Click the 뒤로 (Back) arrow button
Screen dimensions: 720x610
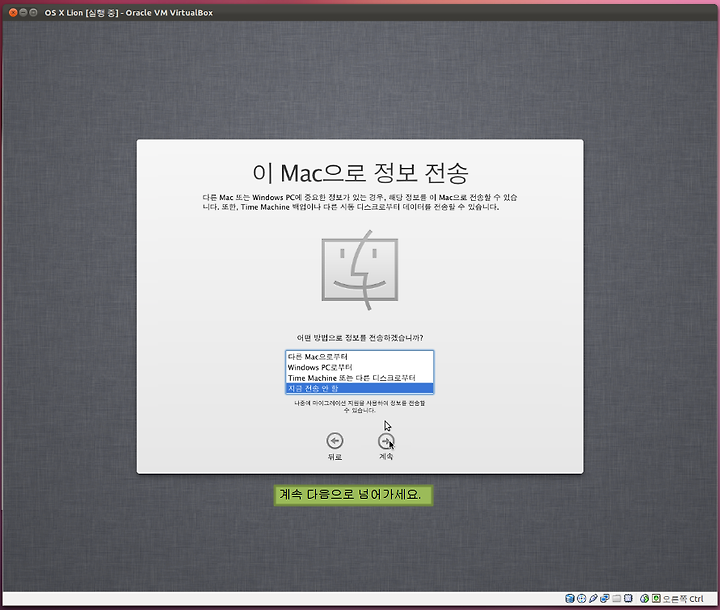[x=335, y=441]
